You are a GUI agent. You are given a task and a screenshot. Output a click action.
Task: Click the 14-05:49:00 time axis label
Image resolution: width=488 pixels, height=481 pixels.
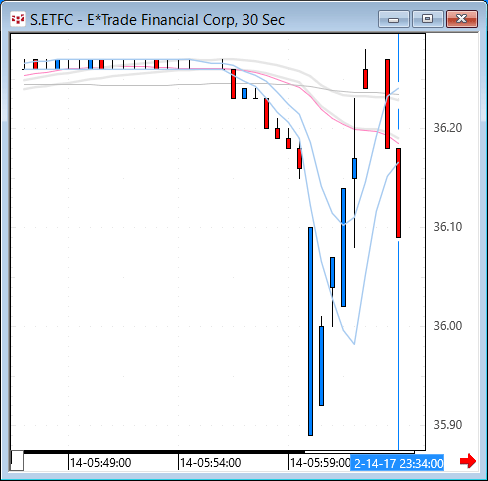click(100, 463)
